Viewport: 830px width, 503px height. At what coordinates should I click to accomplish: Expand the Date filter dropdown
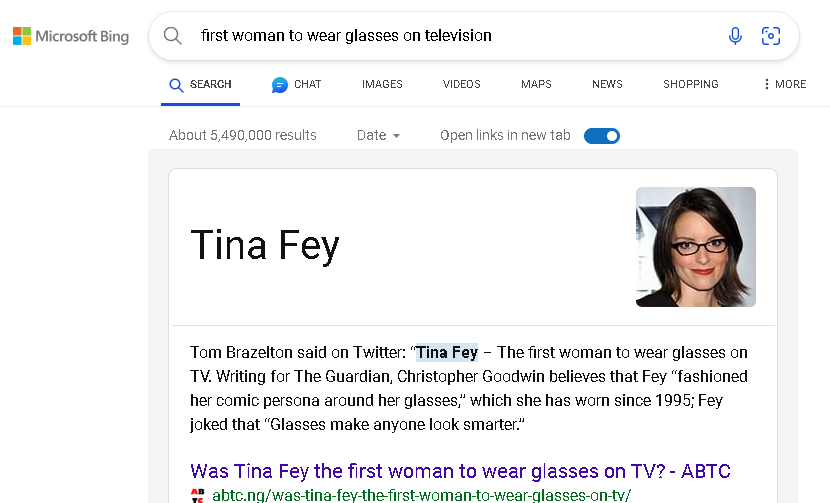click(379, 135)
